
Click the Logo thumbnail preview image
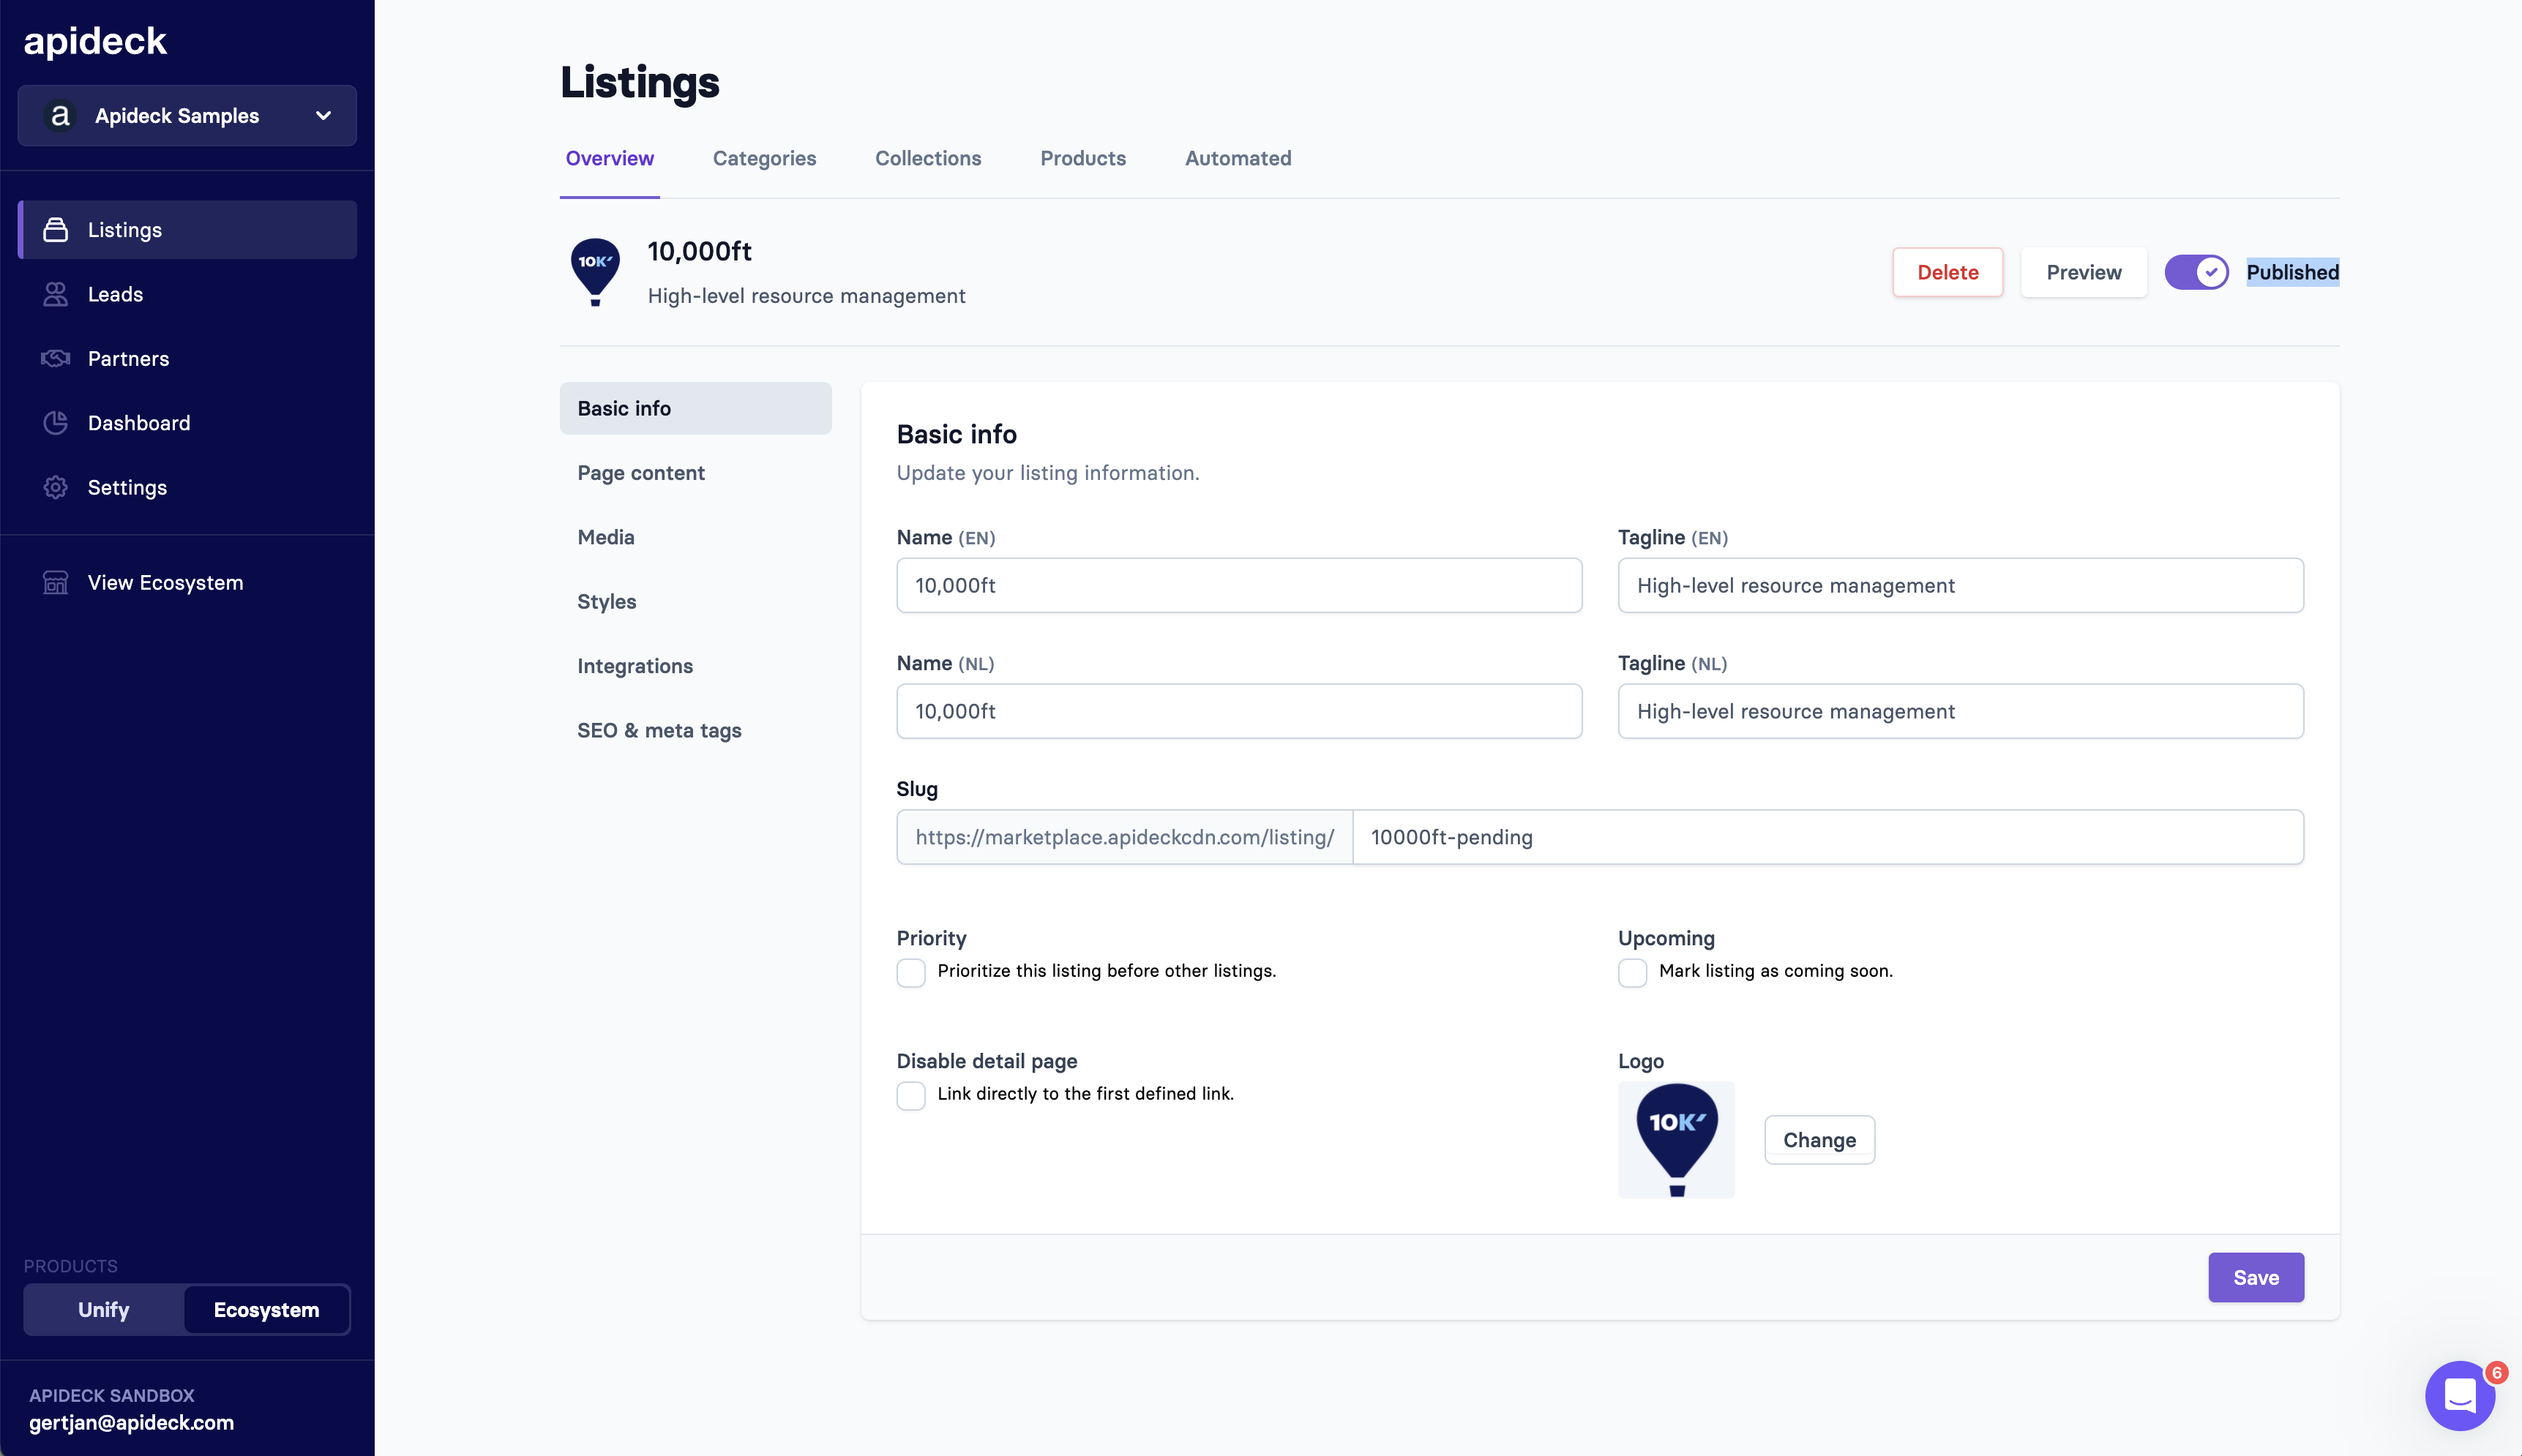[1676, 1140]
